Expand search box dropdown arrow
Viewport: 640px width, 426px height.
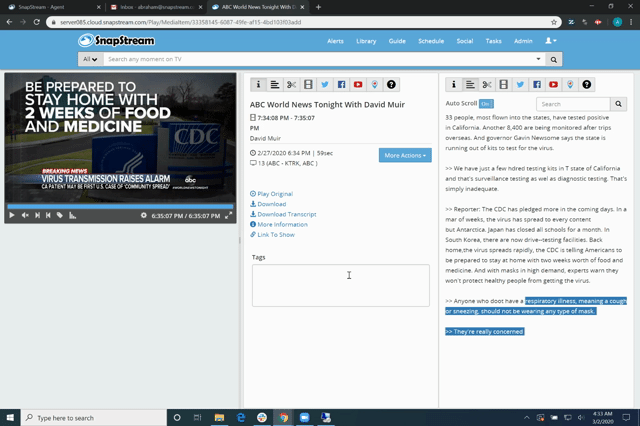coord(538,59)
